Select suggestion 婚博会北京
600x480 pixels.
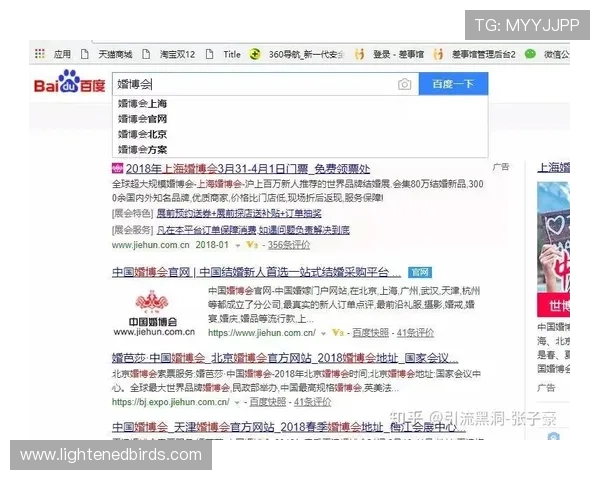(142, 134)
